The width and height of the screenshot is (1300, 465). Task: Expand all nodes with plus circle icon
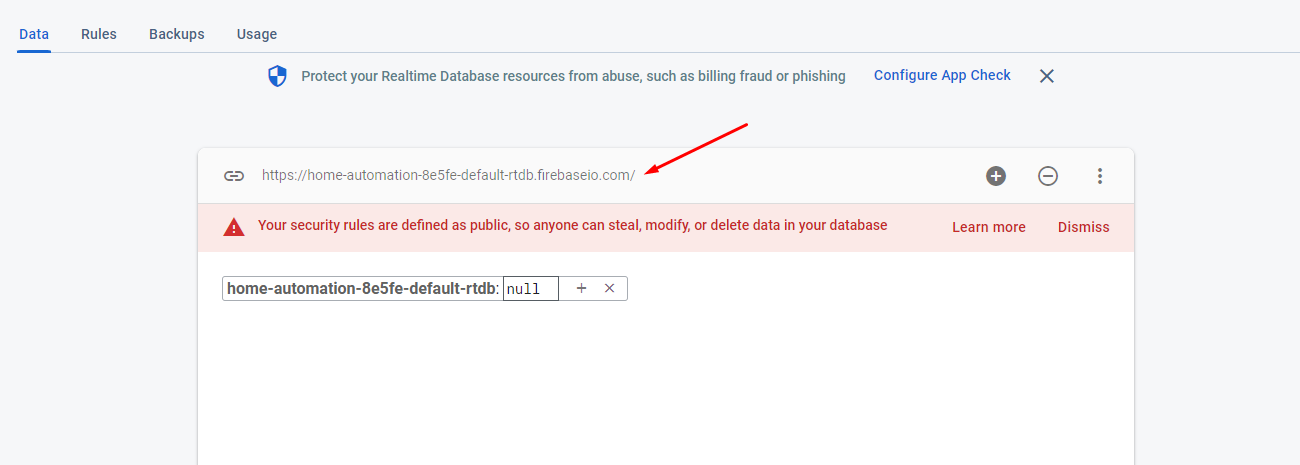[996, 176]
